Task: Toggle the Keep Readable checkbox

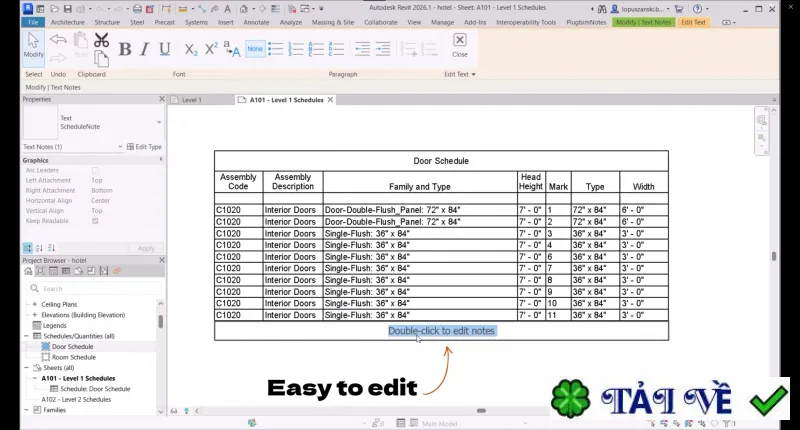Action: (95, 221)
